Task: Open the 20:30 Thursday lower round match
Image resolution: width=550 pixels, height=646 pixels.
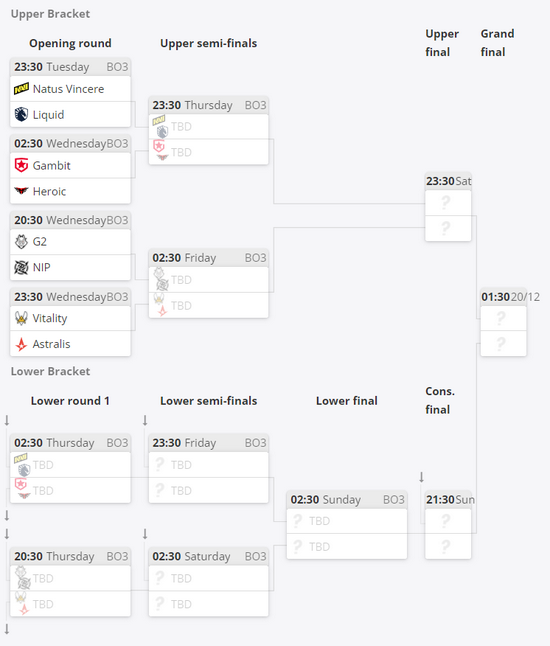Action: (x=70, y=582)
